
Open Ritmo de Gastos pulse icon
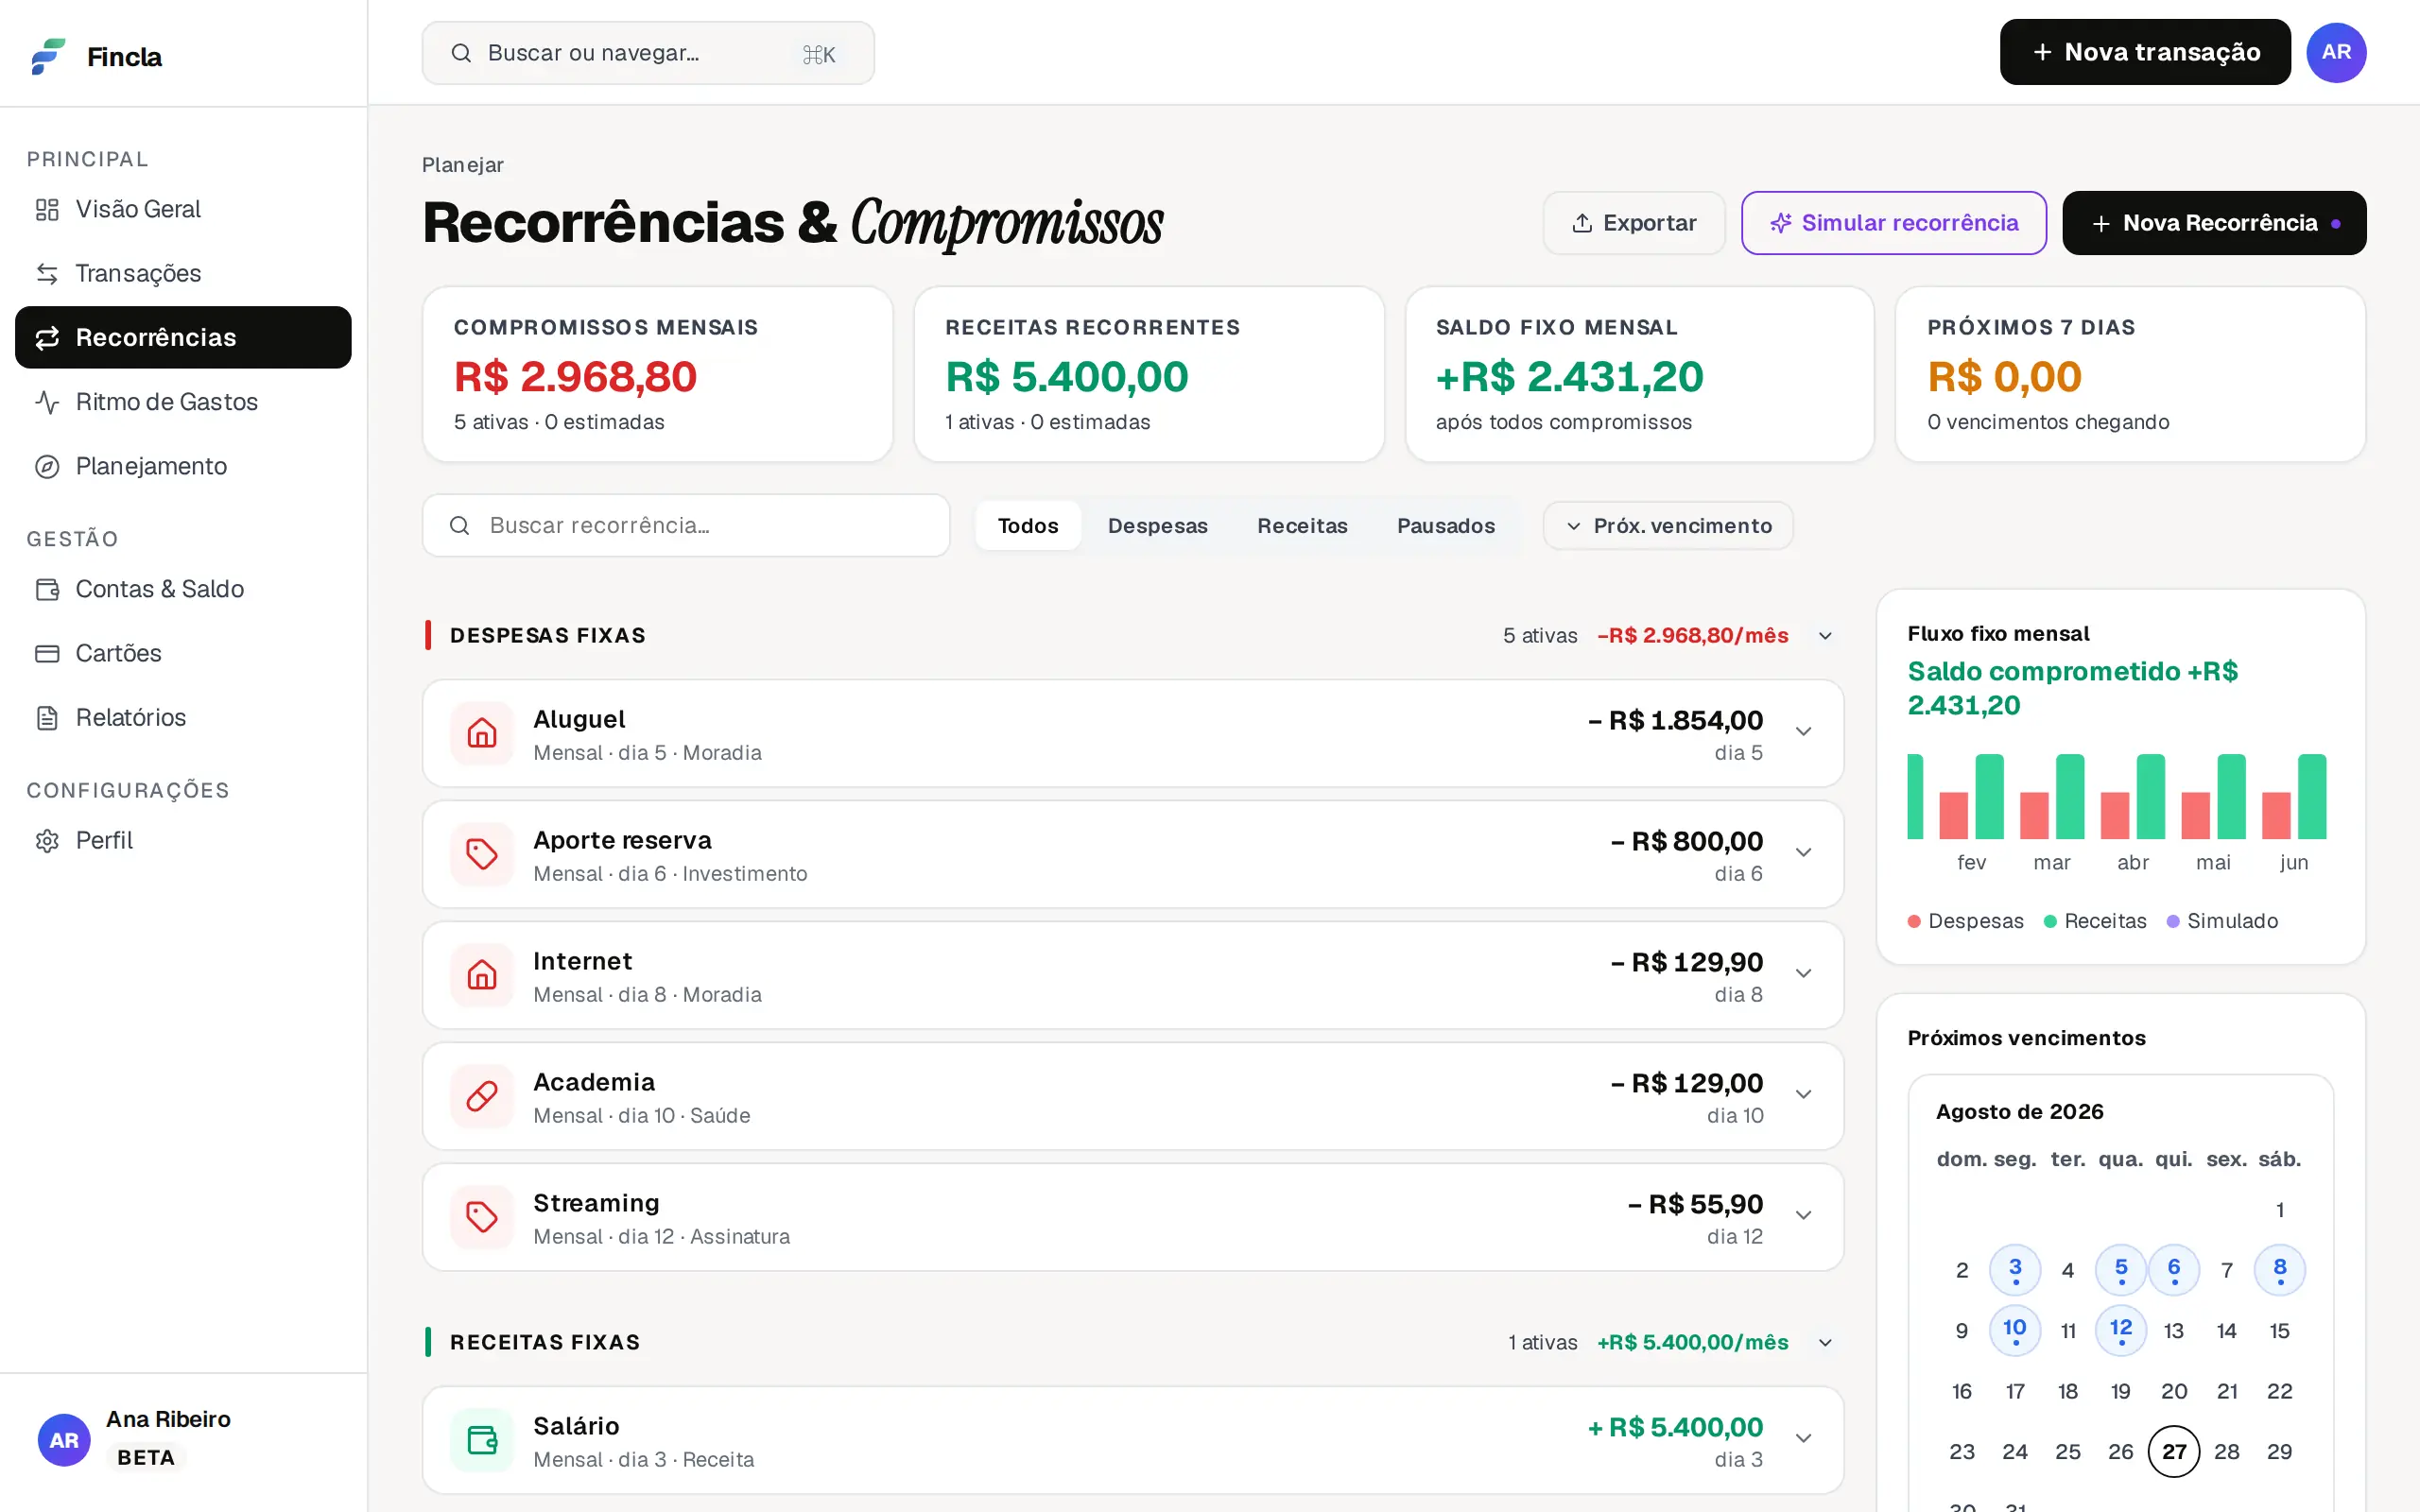(x=47, y=402)
